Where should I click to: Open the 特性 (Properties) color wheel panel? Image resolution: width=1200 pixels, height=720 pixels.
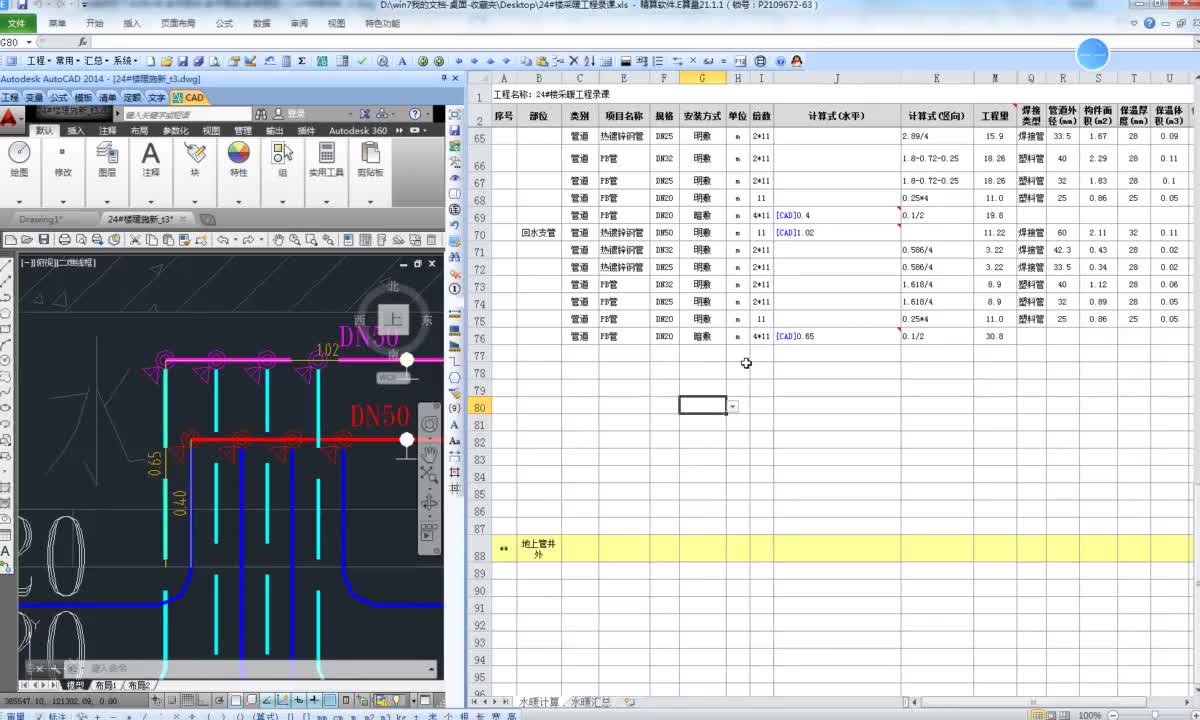coord(238,154)
